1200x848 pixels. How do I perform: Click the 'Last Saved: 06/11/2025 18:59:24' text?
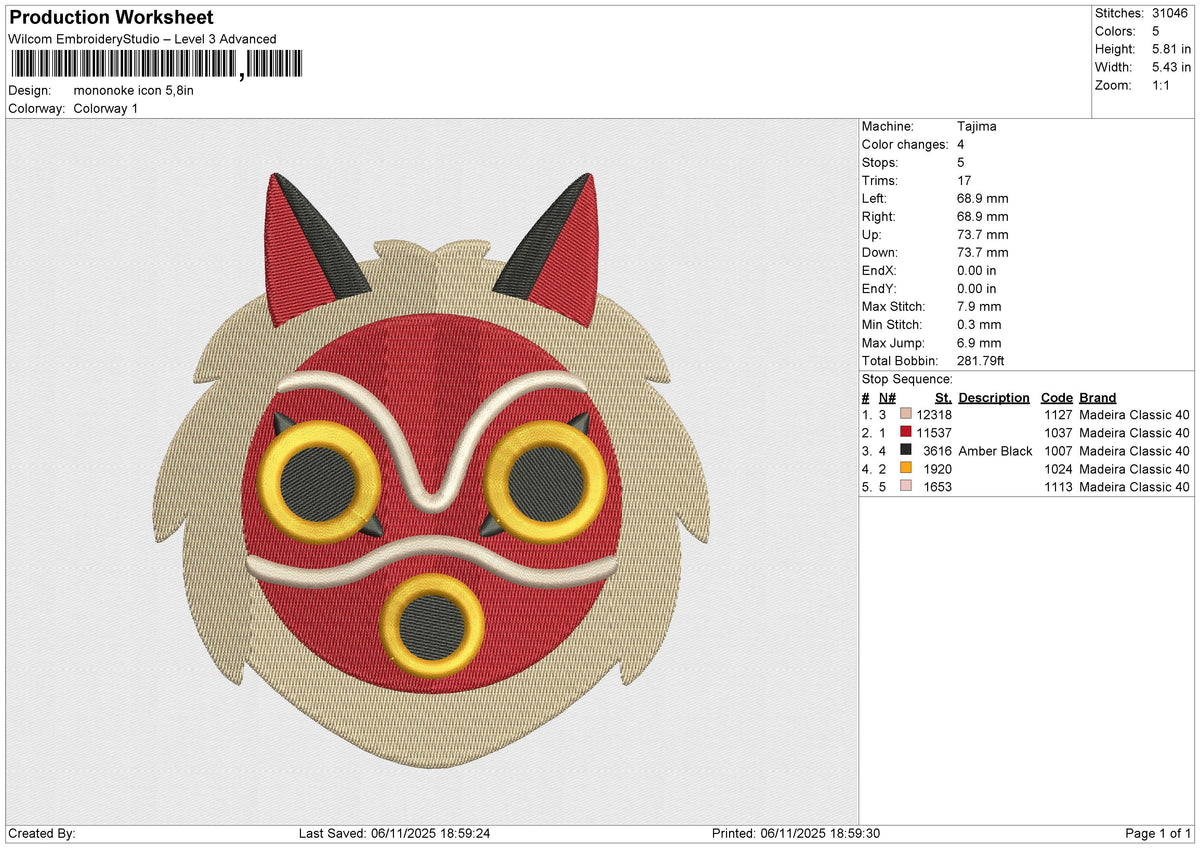click(394, 834)
